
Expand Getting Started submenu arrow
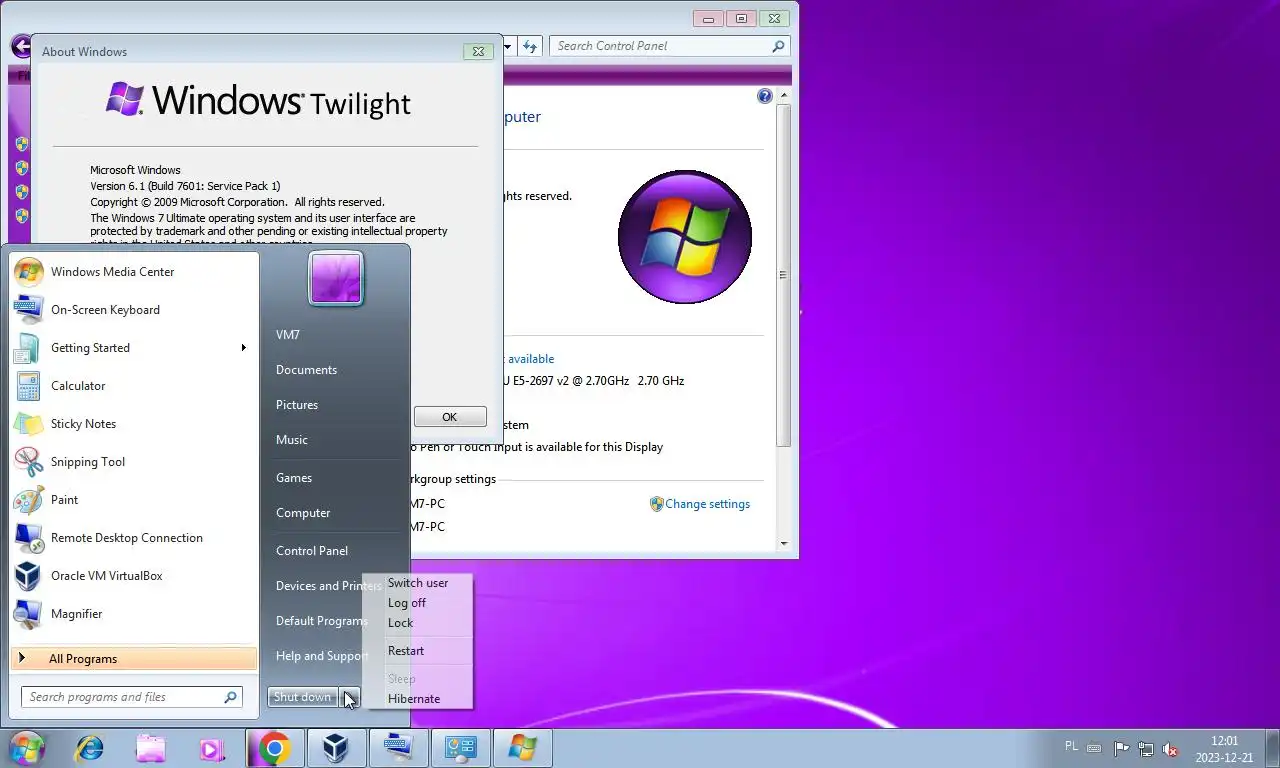tap(243, 348)
